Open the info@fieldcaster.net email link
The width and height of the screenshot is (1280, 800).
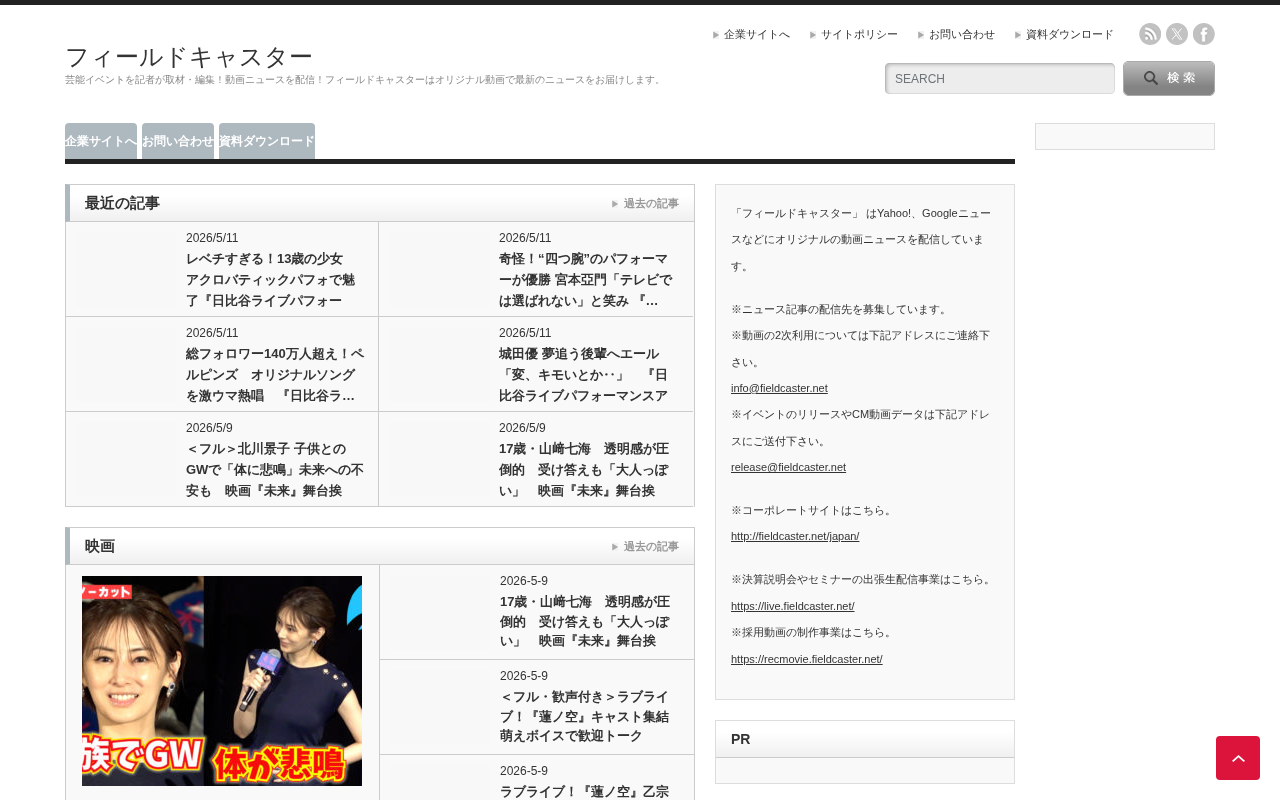click(x=779, y=388)
